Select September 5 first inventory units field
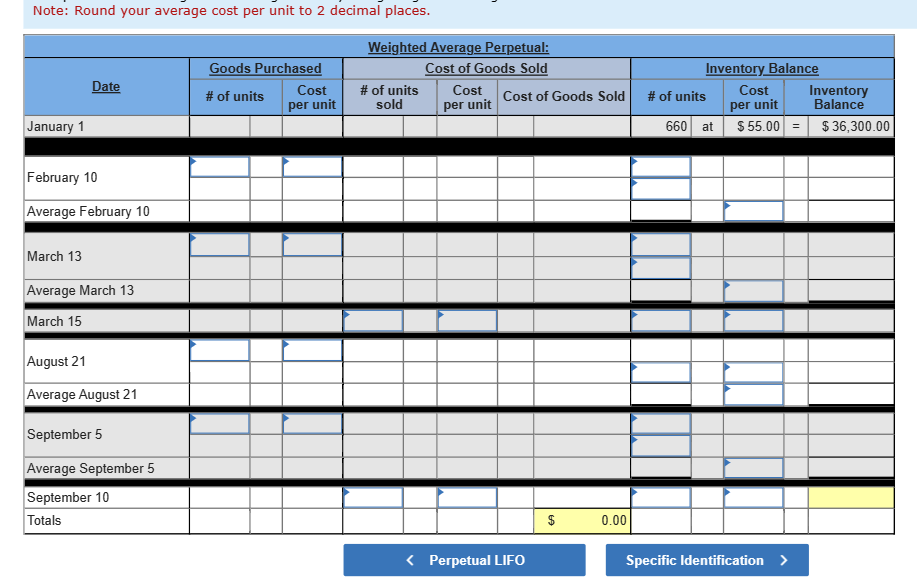This screenshot has width=917, height=584. [x=661, y=424]
